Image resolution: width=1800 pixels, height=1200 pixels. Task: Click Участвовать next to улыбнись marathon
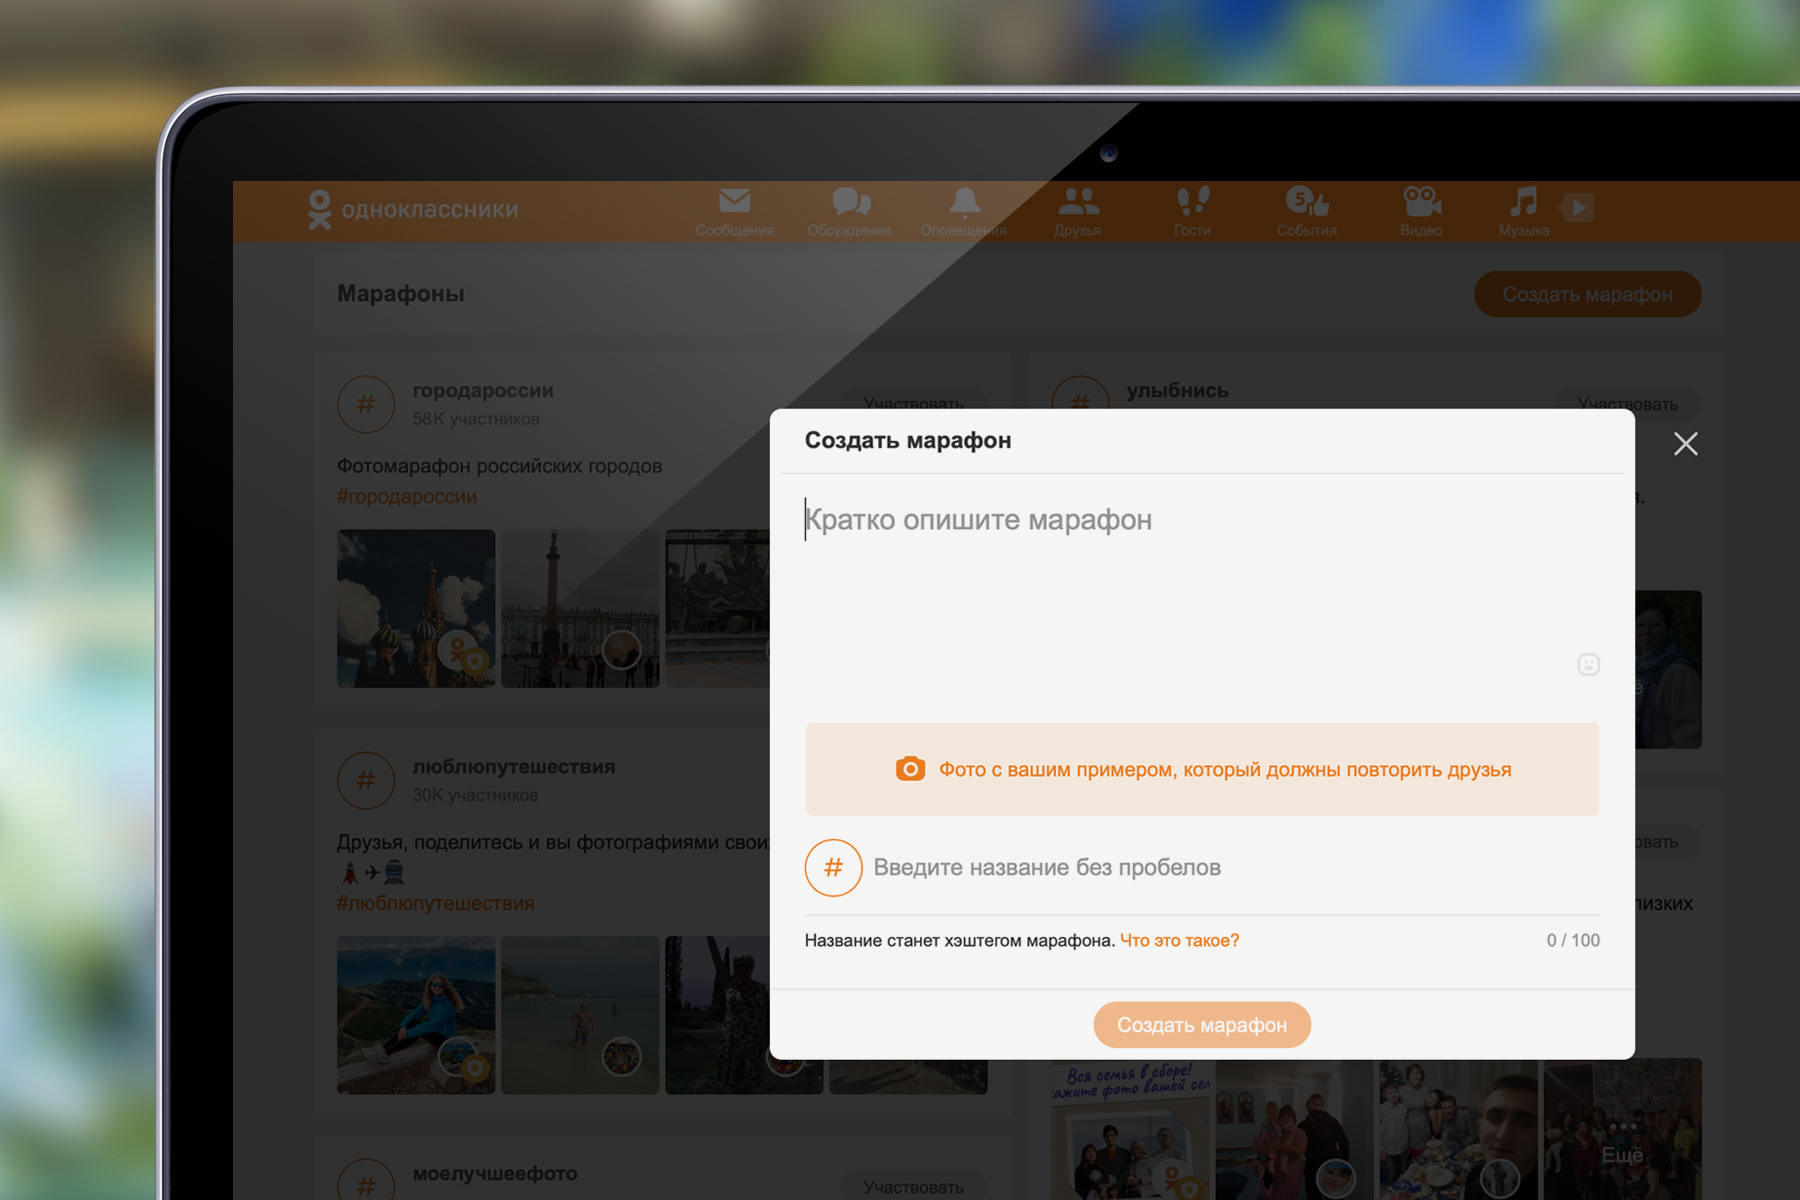pos(1628,404)
